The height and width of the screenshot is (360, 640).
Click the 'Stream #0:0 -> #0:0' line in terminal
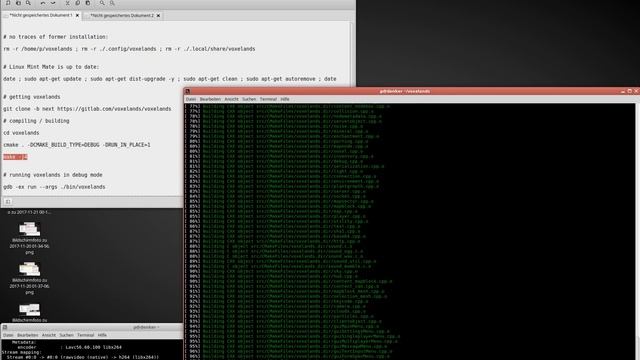tap(82, 357)
